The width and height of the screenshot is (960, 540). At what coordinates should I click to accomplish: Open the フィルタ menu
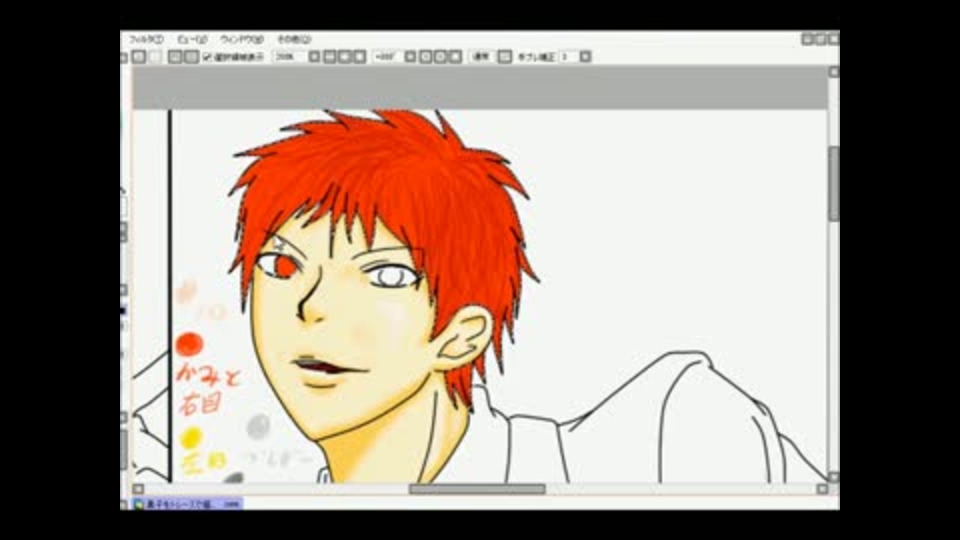pyautogui.click(x=146, y=39)
